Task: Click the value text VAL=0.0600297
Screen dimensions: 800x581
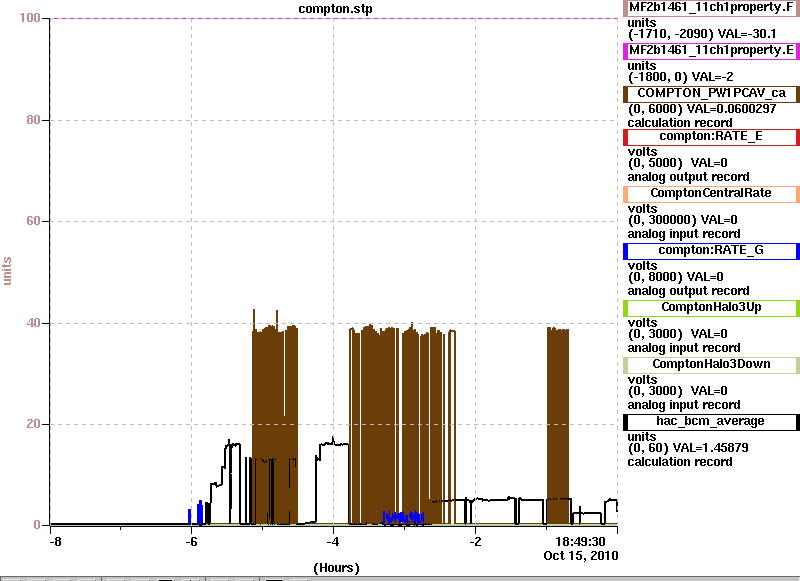Action: (x=732, y=109)
